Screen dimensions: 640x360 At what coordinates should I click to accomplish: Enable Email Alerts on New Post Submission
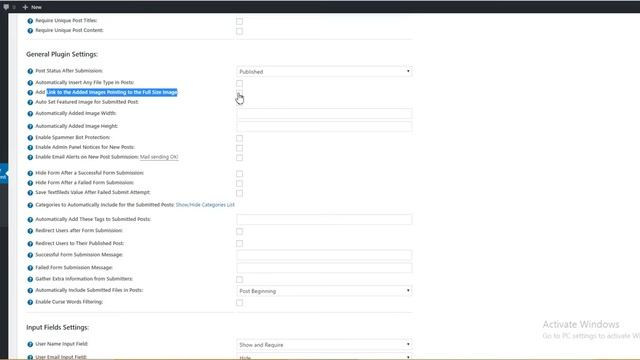click(x=240, y=158)
